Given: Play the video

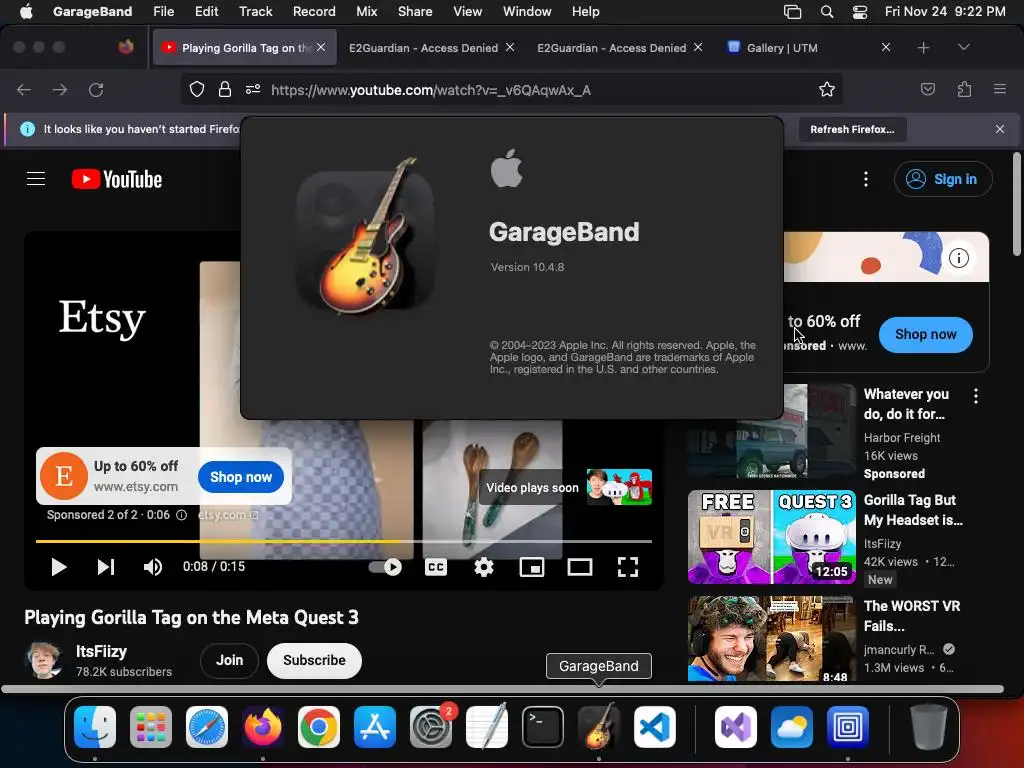Looking at the screenshot, I should (x=59, y=567).
